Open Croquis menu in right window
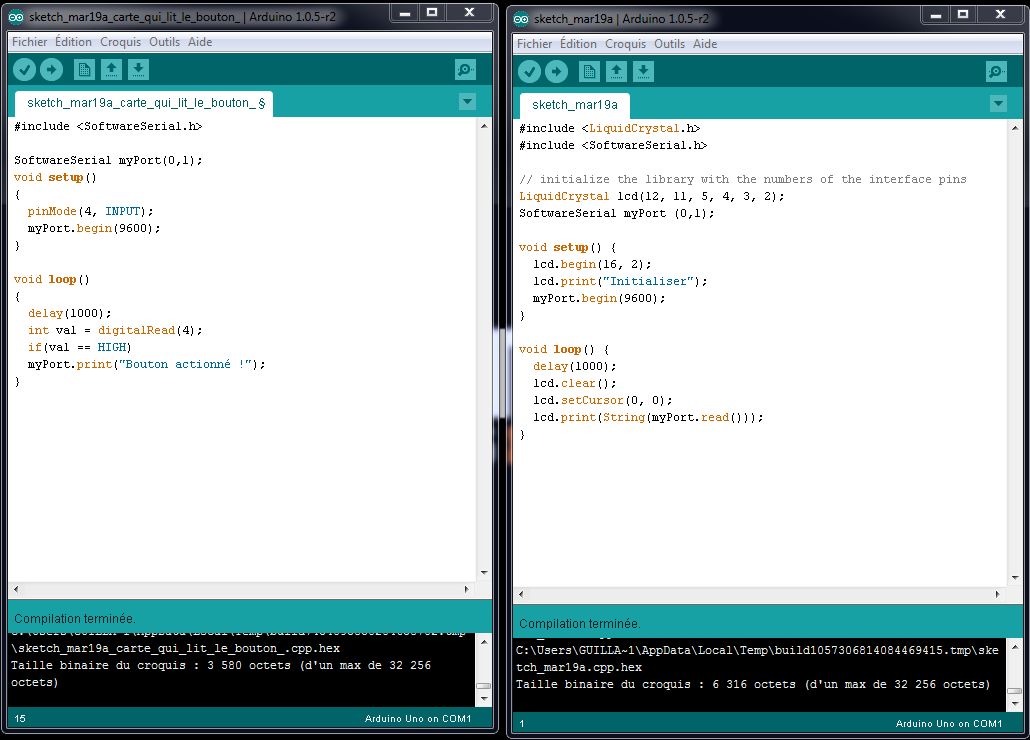Screen dimensions: 1030x740 (x=625, y=44)
